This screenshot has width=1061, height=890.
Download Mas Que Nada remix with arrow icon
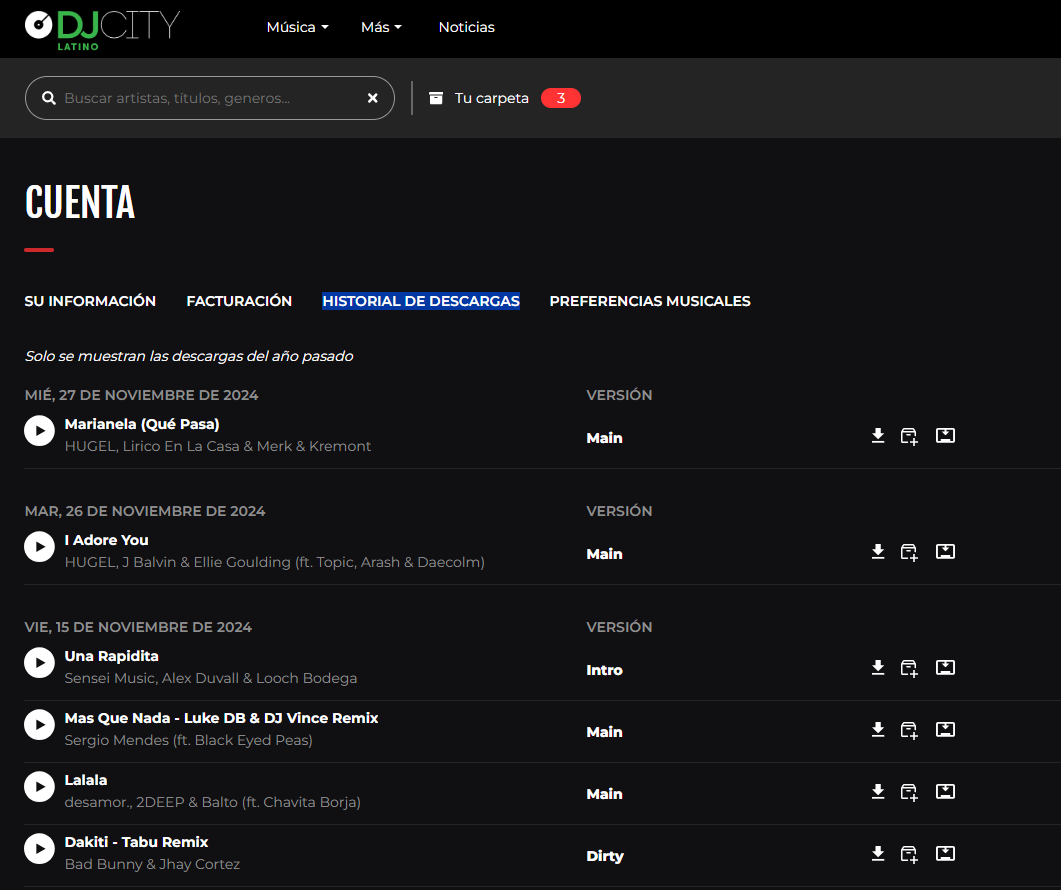[x=878, y=730]
